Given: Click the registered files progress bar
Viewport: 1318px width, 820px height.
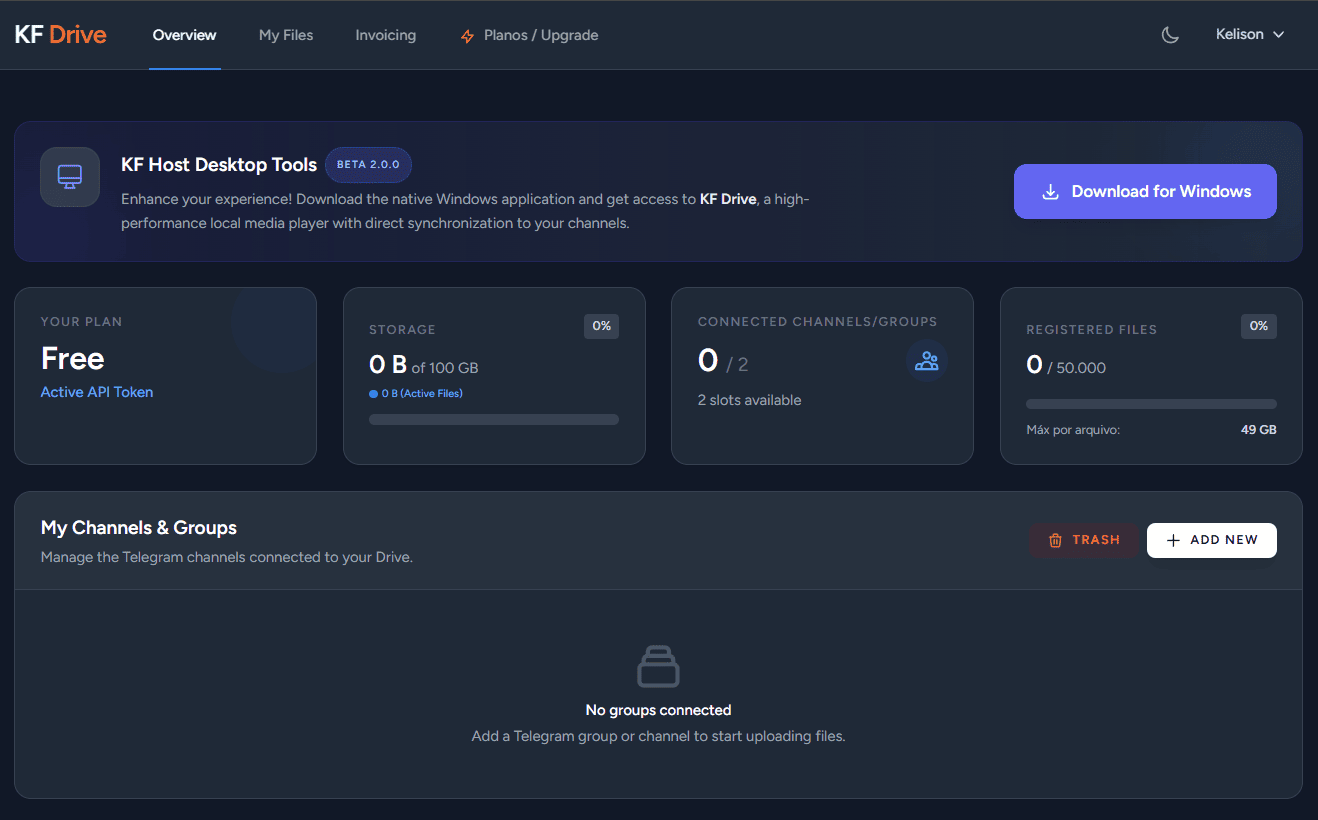Looking at the screenshot, I should click(x=1151, y=404).
